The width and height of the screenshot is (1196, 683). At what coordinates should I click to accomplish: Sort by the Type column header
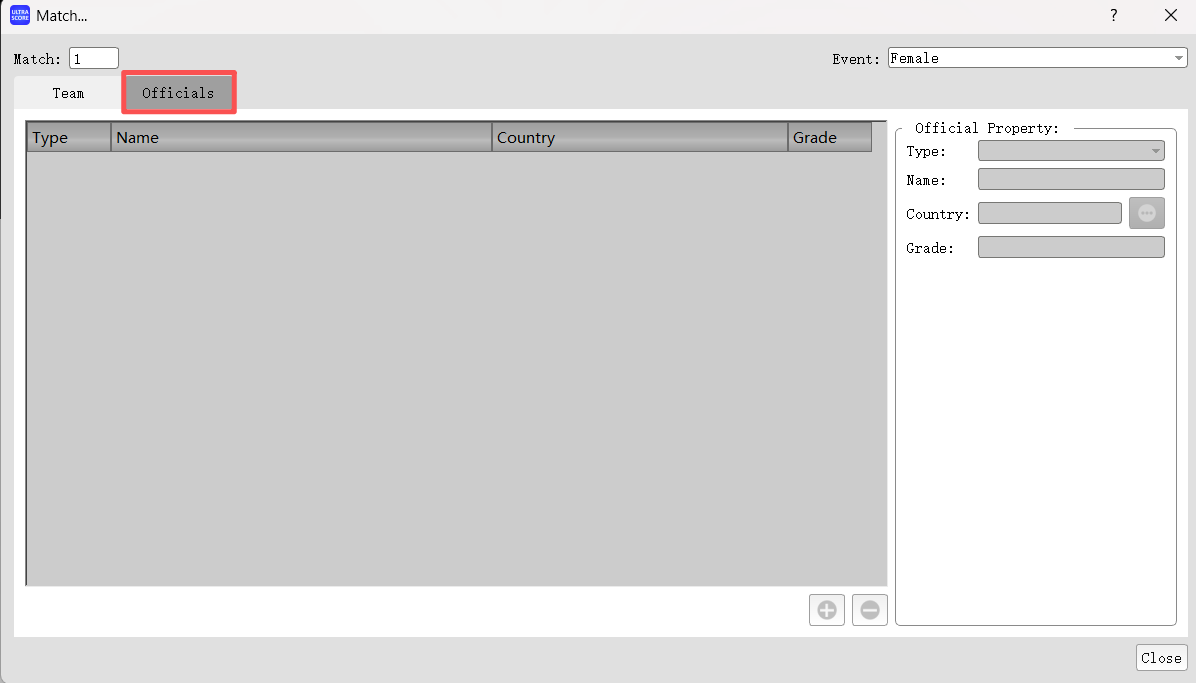[68, 138]
